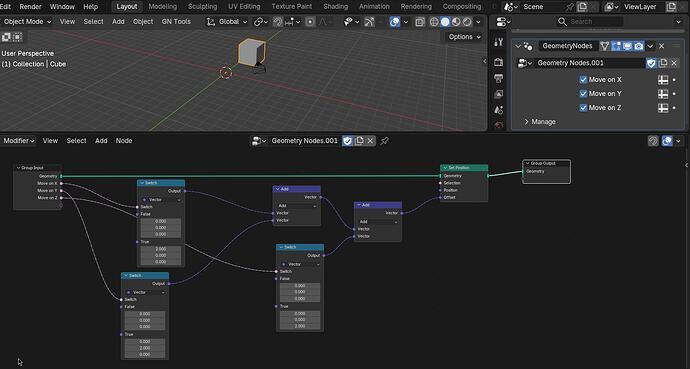The image size is (690, 369).
Task: Collapse the Set Position node
Action: [x=445, y=168]
